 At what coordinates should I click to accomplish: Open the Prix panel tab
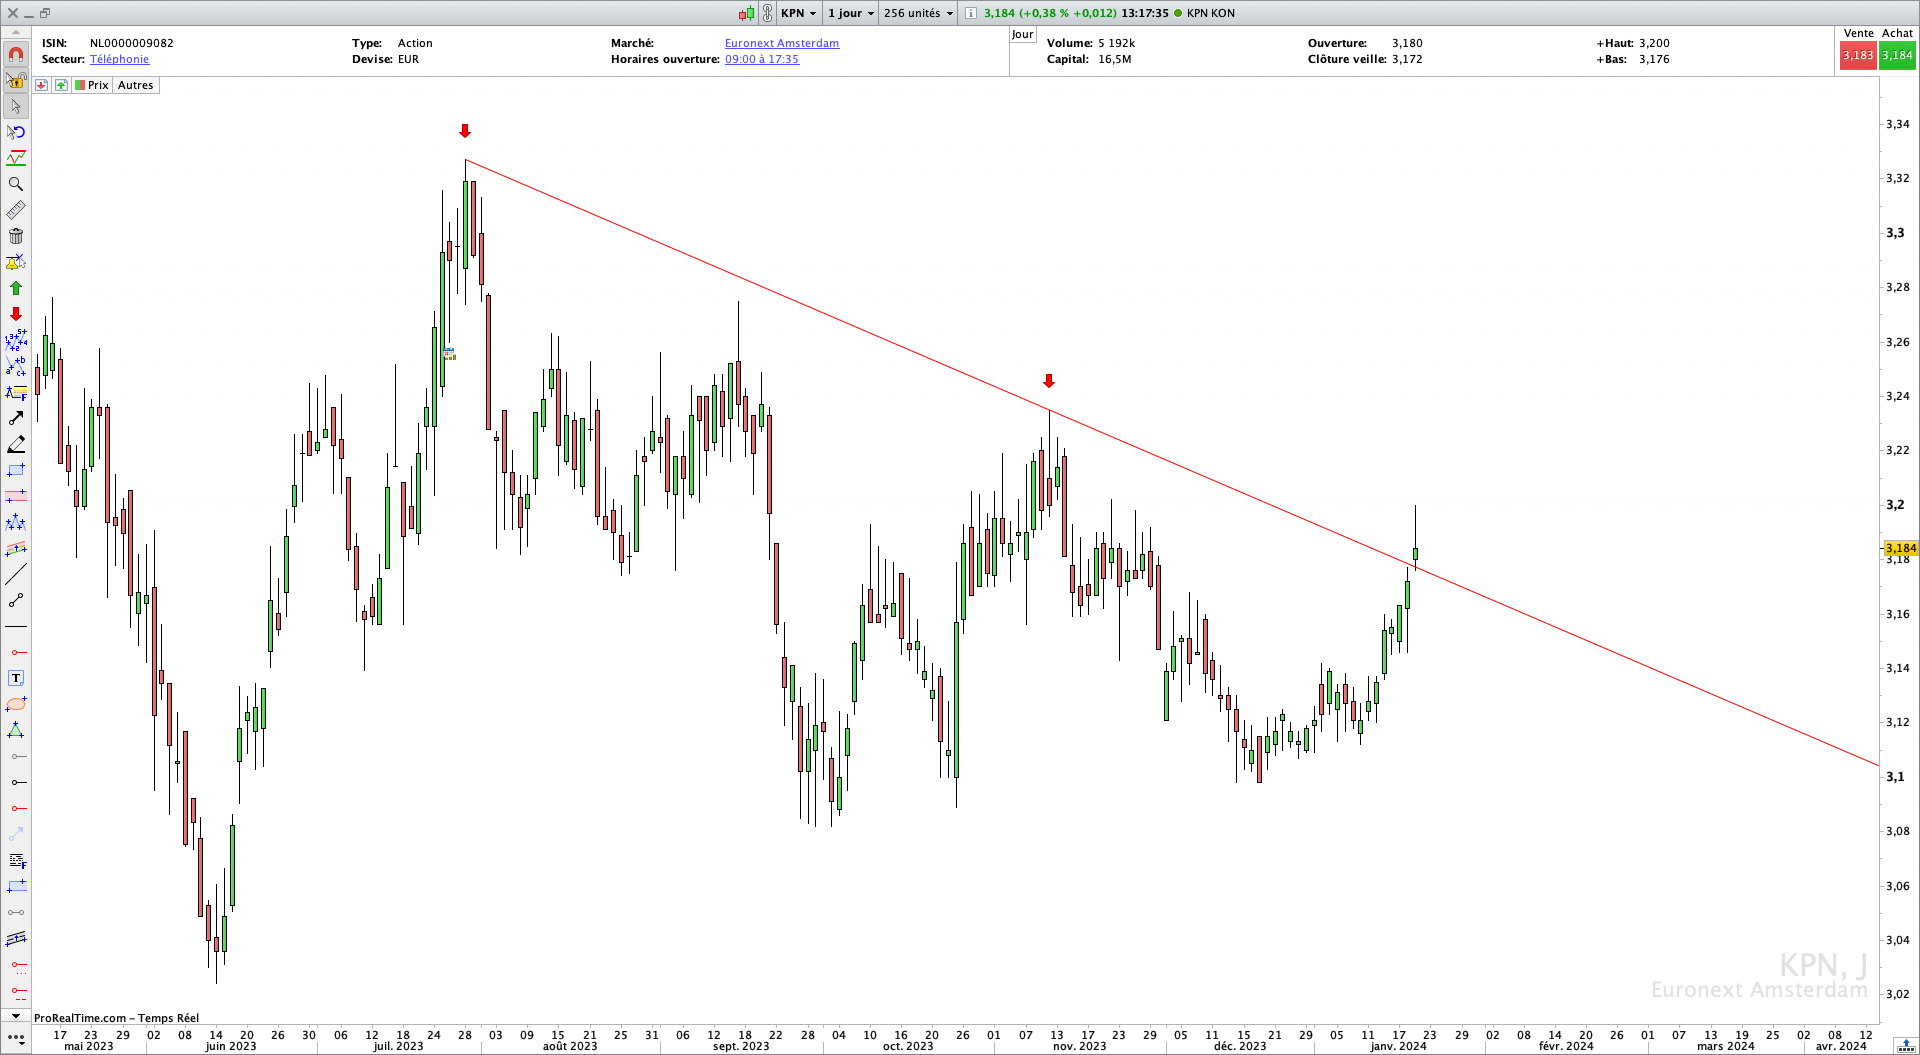tap(91, 85)
